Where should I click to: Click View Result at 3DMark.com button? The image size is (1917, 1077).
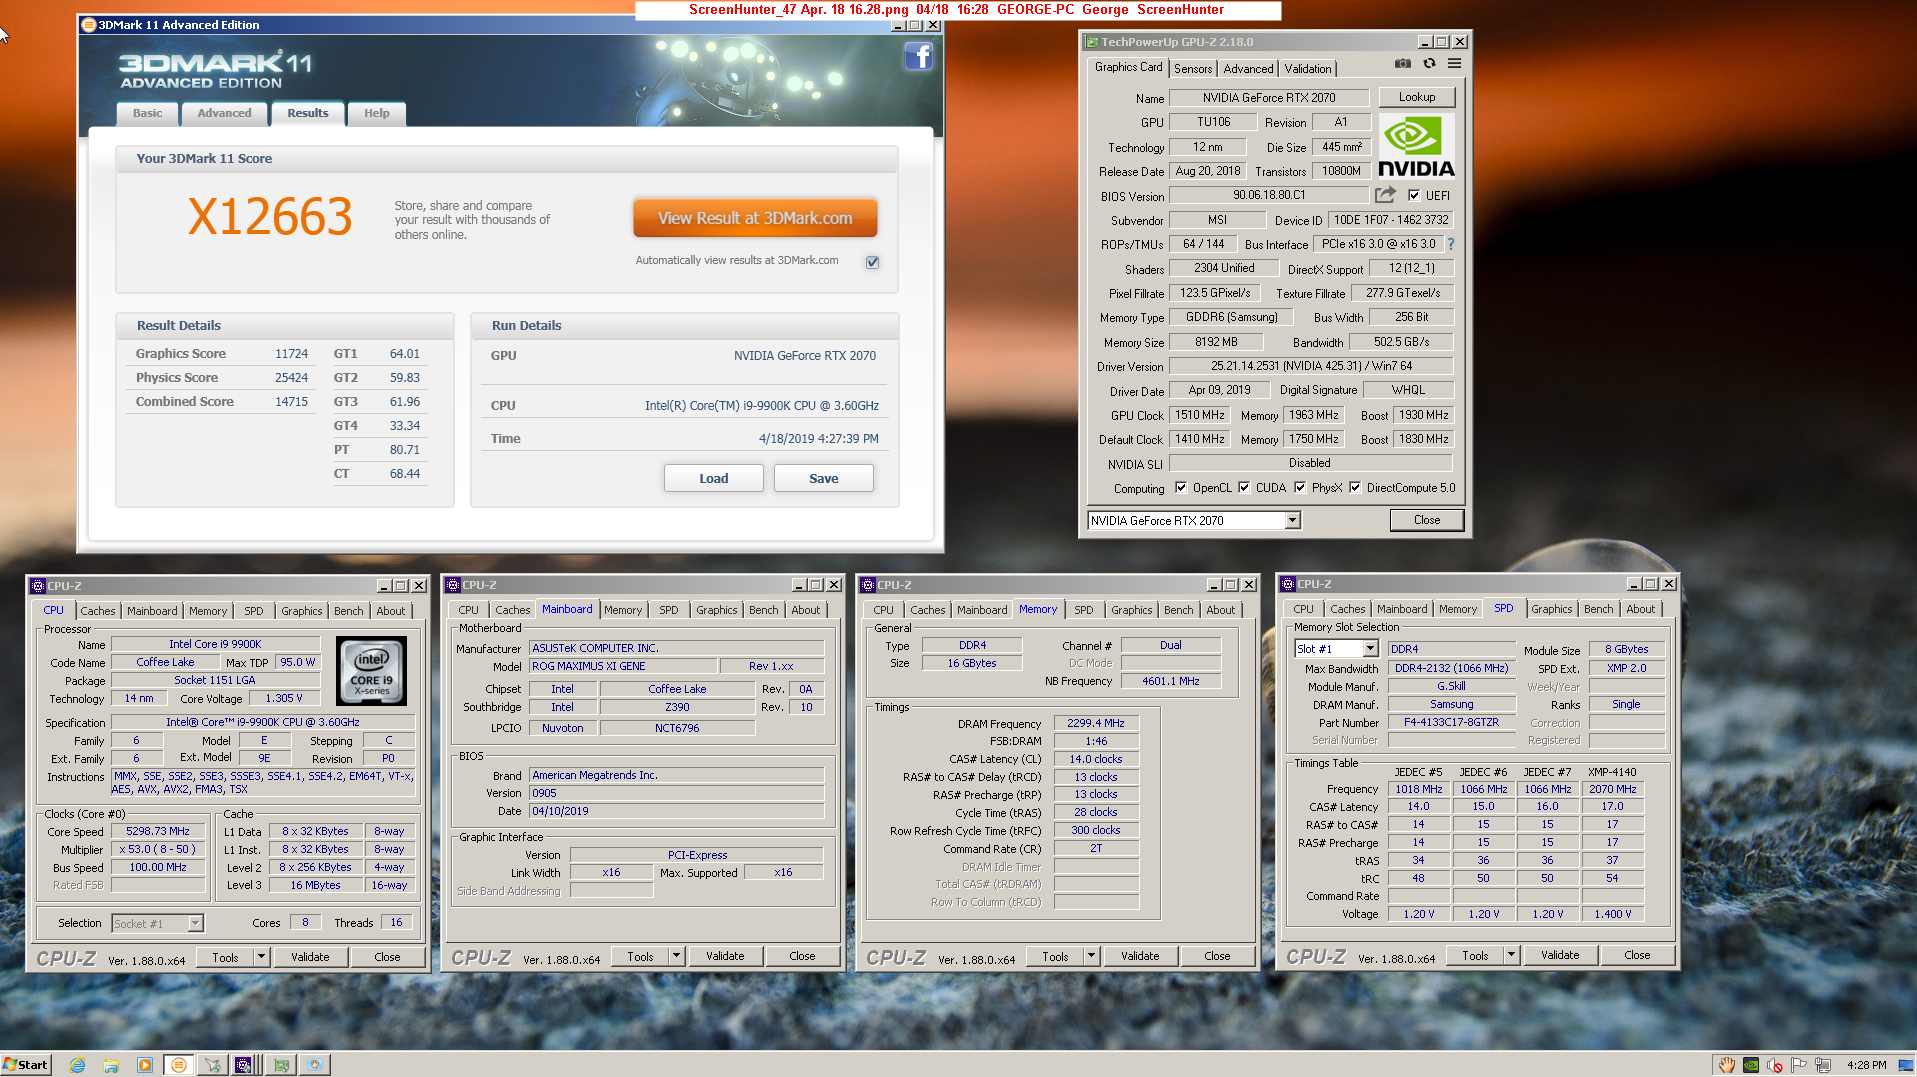click(755, 218)
